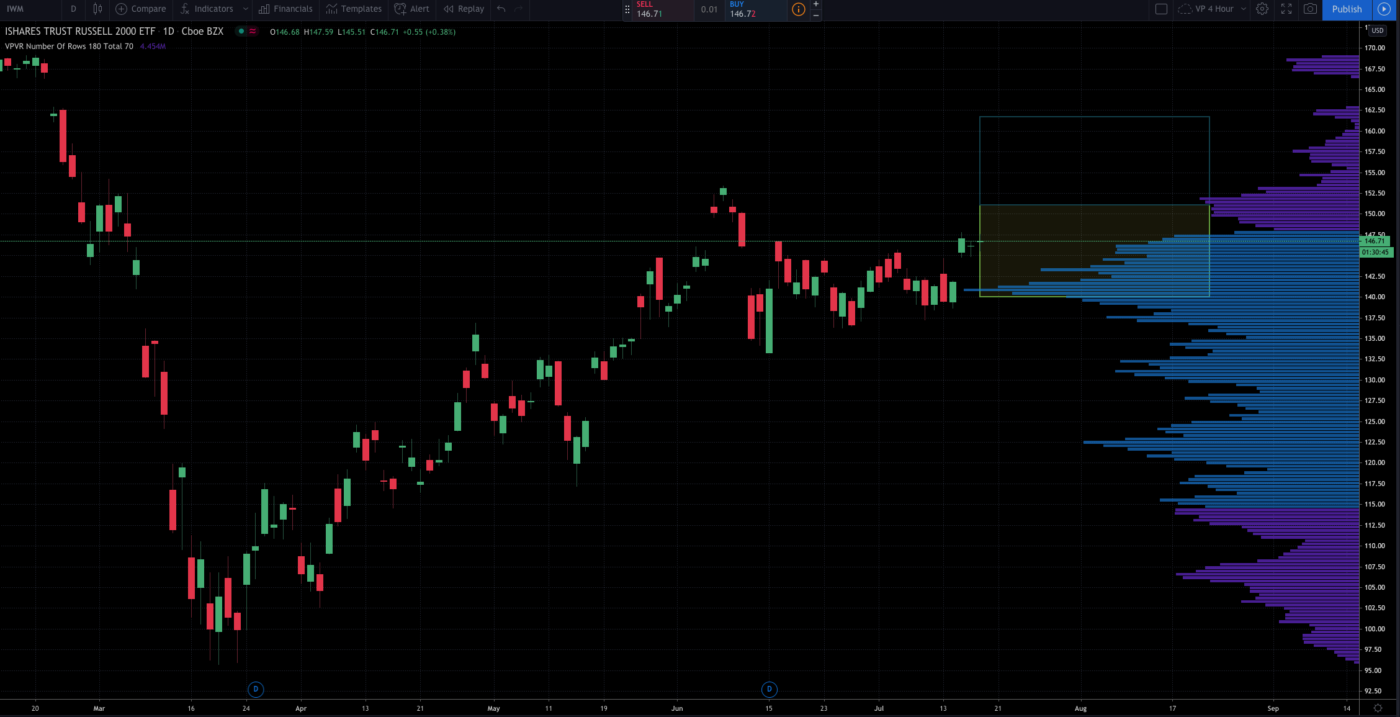This screenshot has height=717, width=1400.
Task: Open the candlestick chart style selector
Action: tap(97, 9)
